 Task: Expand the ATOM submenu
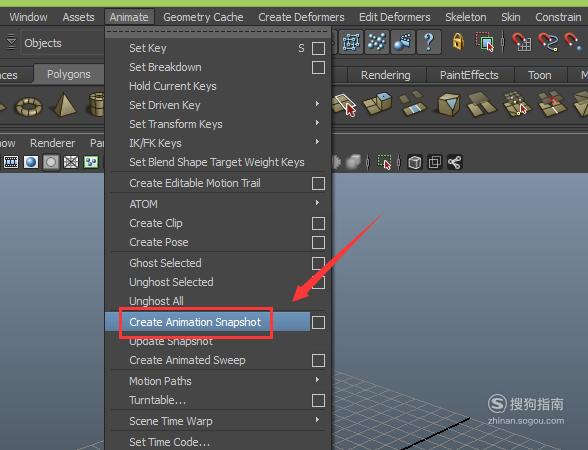317,202
